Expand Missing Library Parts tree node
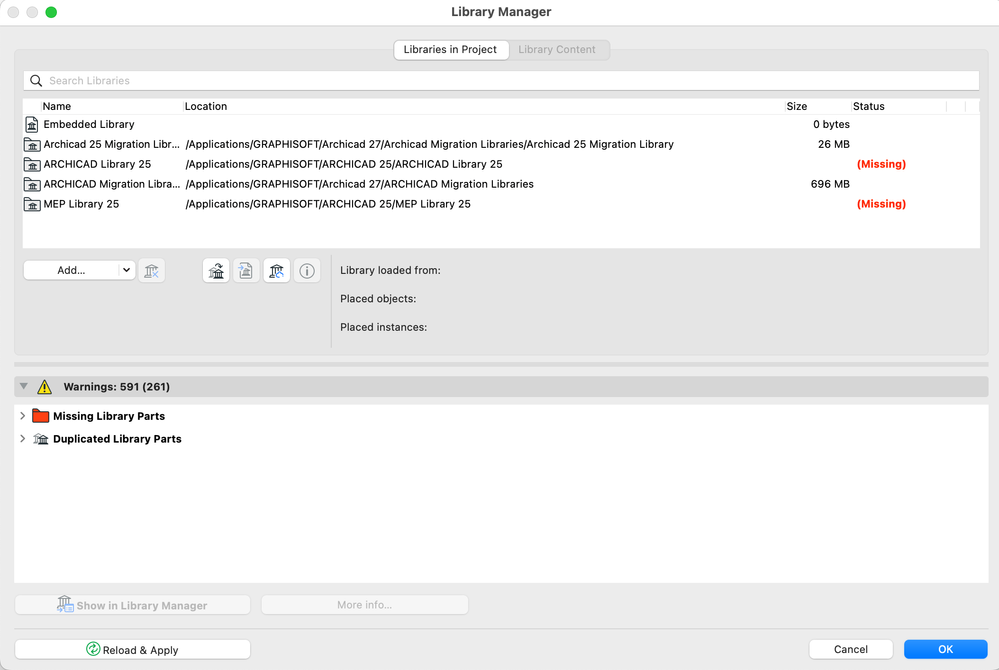 (22, 416)
